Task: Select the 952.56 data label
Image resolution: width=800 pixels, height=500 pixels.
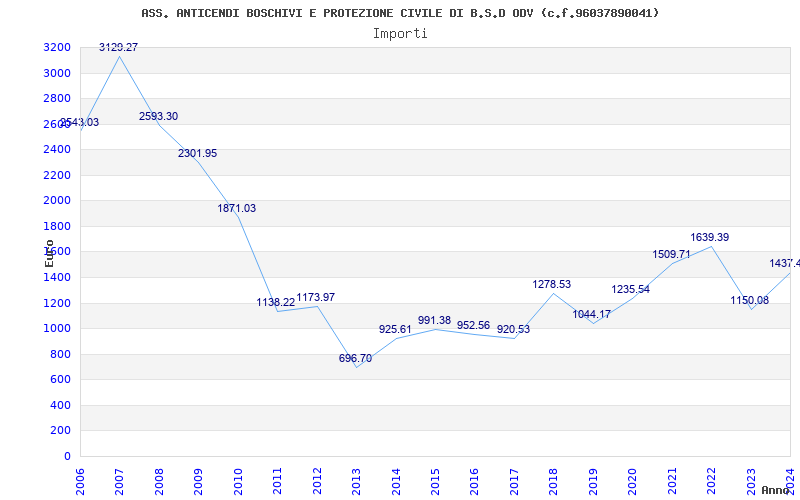Action: click(473, 326)
